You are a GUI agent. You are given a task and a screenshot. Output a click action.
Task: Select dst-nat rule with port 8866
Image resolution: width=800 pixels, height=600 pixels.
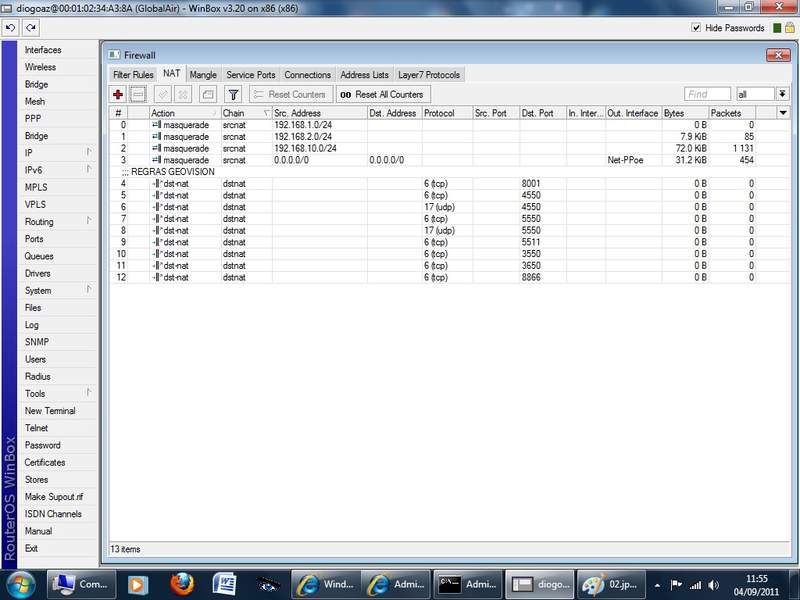coord(449,277)
